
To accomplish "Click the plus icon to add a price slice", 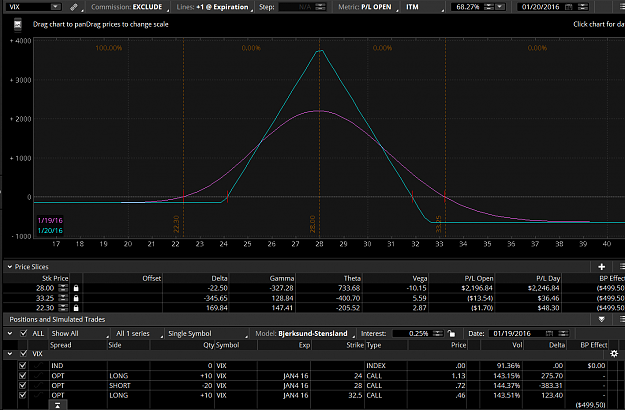I will tap(601, 267).
